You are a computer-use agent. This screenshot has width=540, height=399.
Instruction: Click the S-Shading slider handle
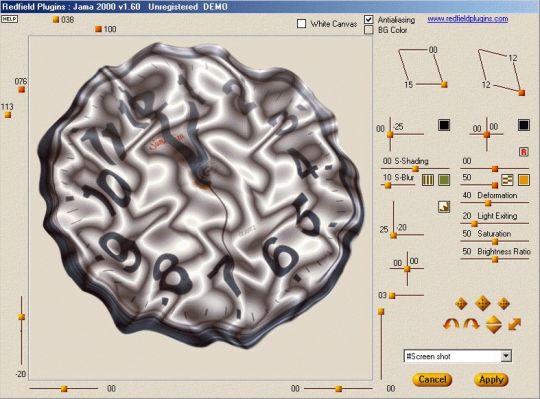[x=415, y=169]
